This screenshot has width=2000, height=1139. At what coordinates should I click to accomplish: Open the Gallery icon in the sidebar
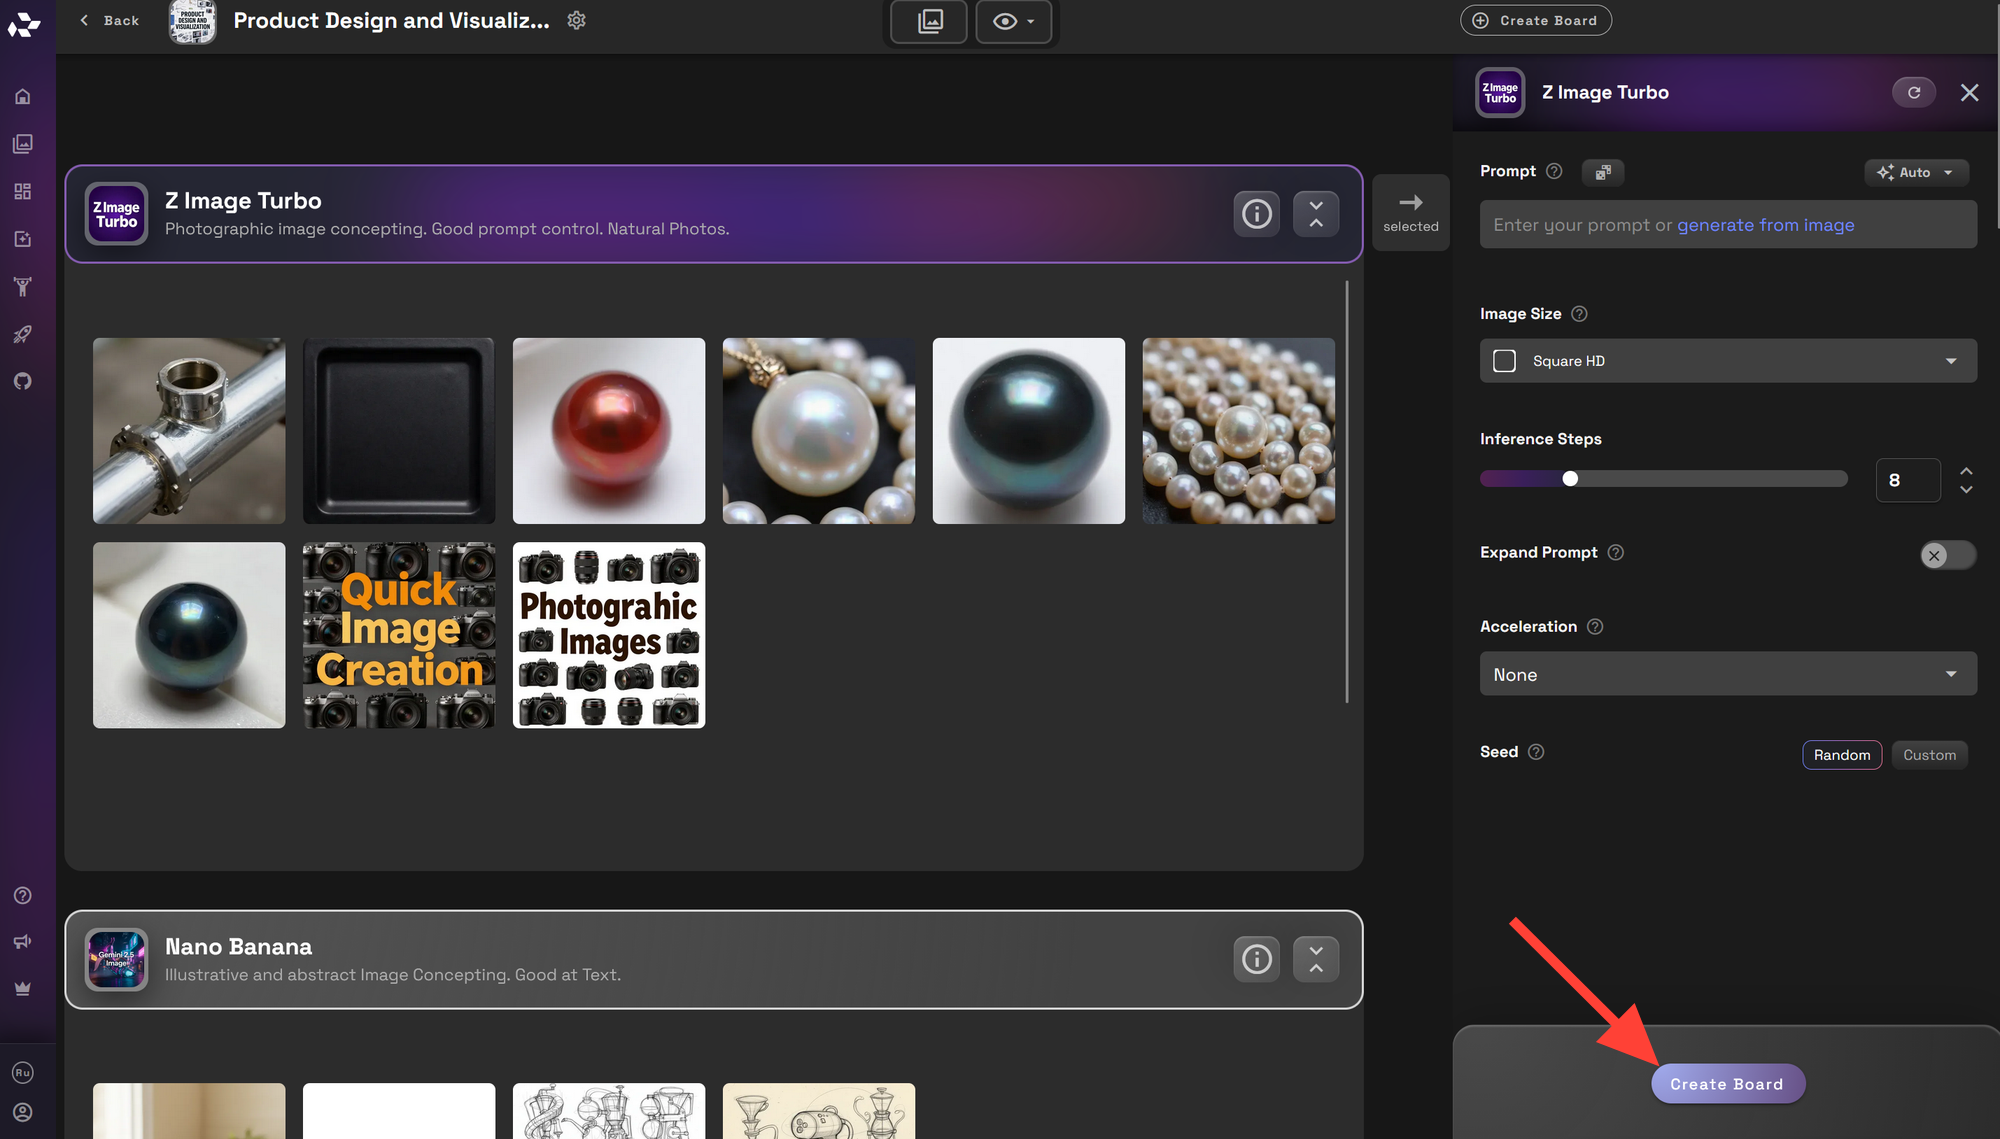click(22, 143)
